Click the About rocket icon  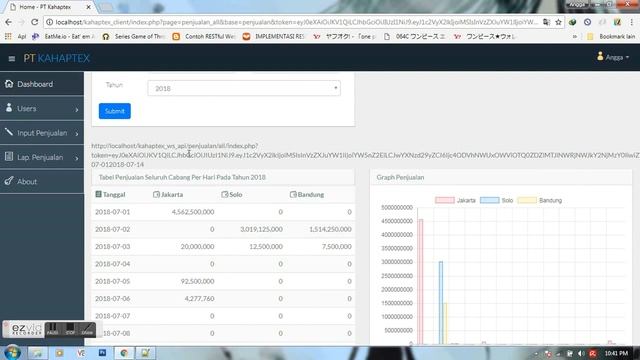pos(9,181)
